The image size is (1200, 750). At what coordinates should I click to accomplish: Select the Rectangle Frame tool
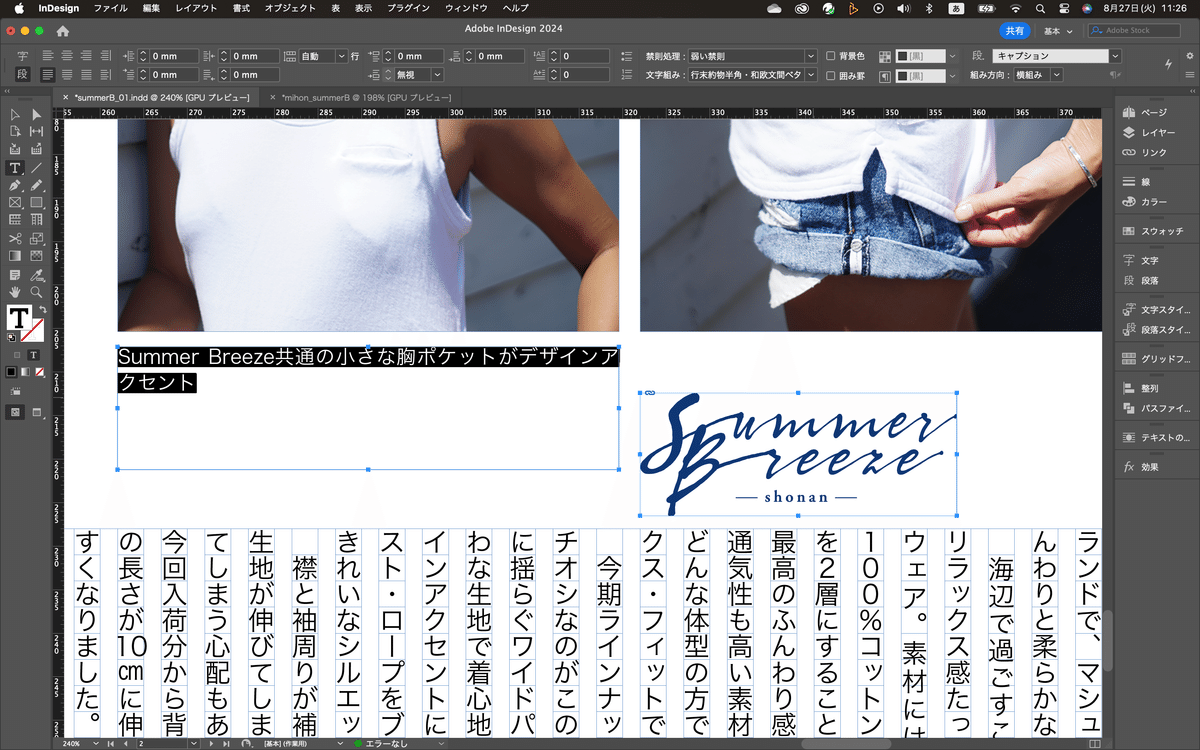tap(15, 203)
